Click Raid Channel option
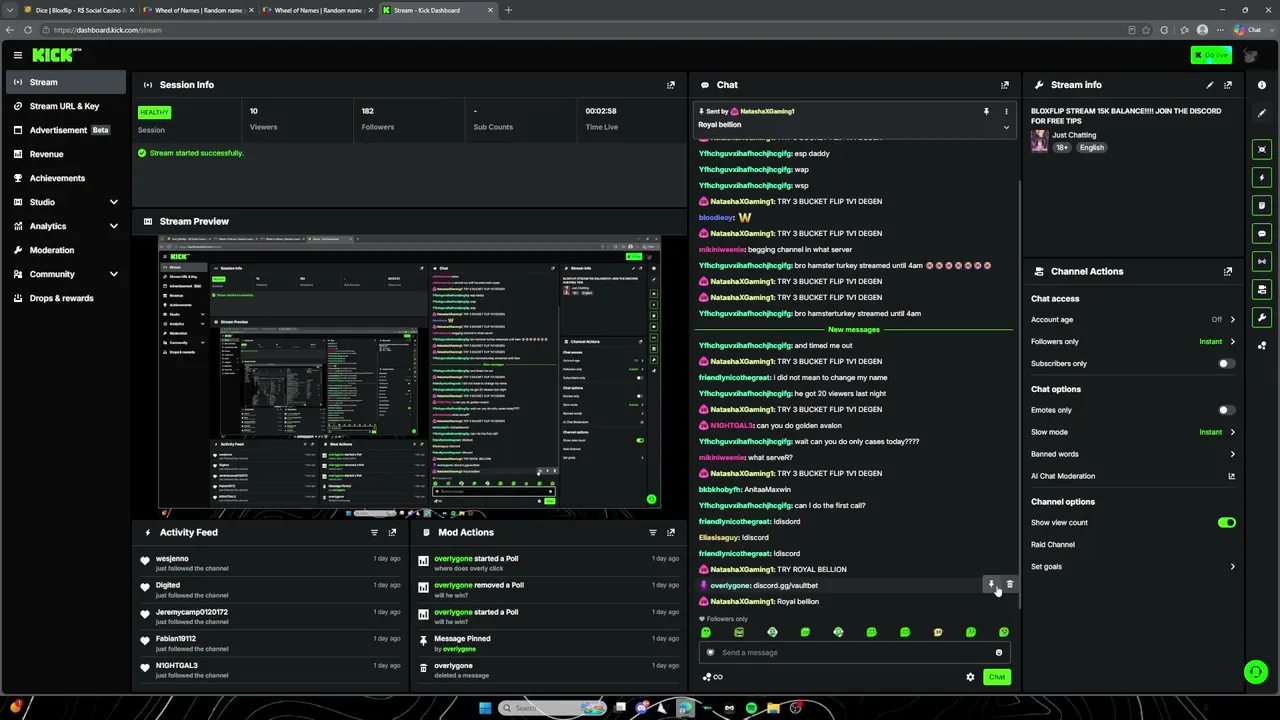Screen dimensions: 1280x720 [1053, 545]
